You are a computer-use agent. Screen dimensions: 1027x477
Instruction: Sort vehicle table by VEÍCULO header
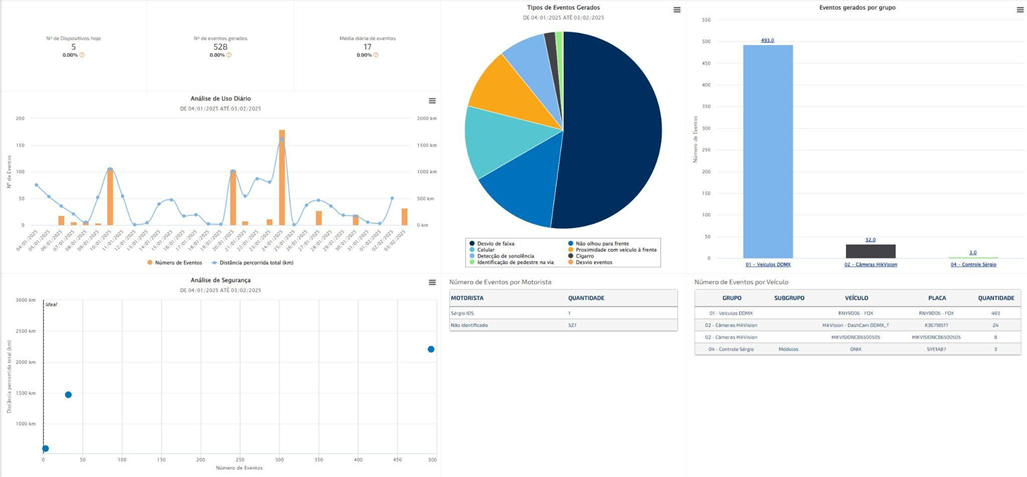857,297
